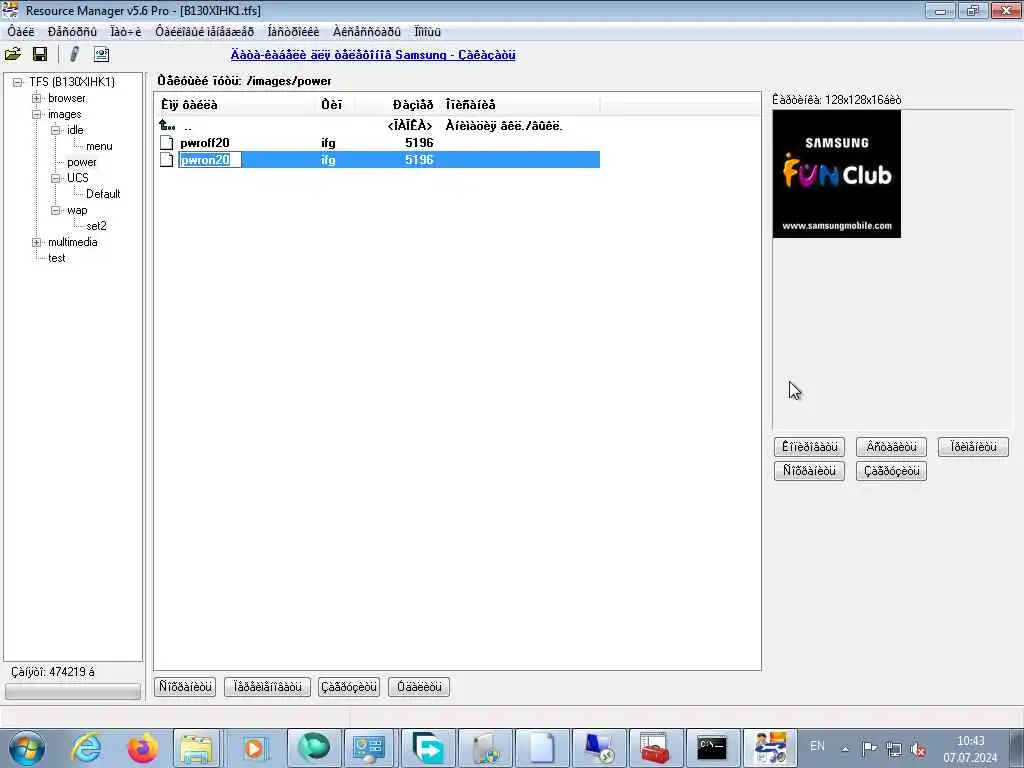This screenshot has height=768, width=1024.
Task: Open the Control Panel taskbar icon
Action: (370, 748)
